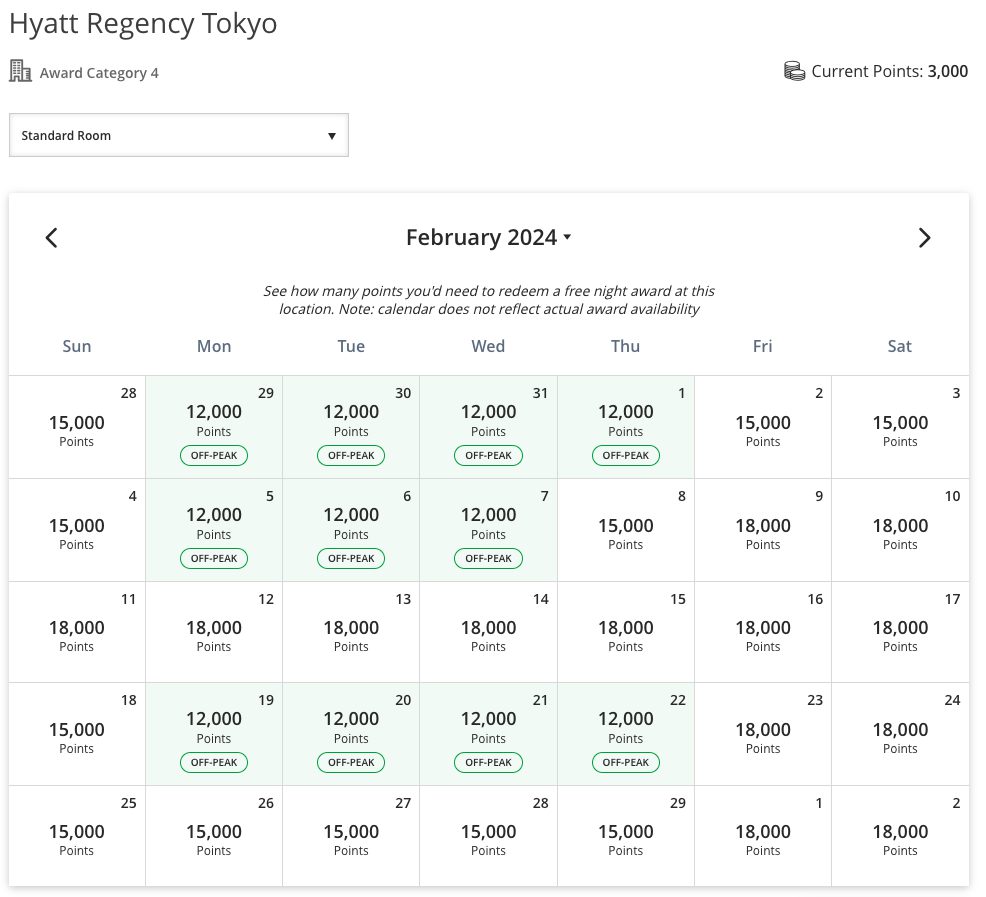Click the Current Points 3,000 value

click(x=949, y=71)
